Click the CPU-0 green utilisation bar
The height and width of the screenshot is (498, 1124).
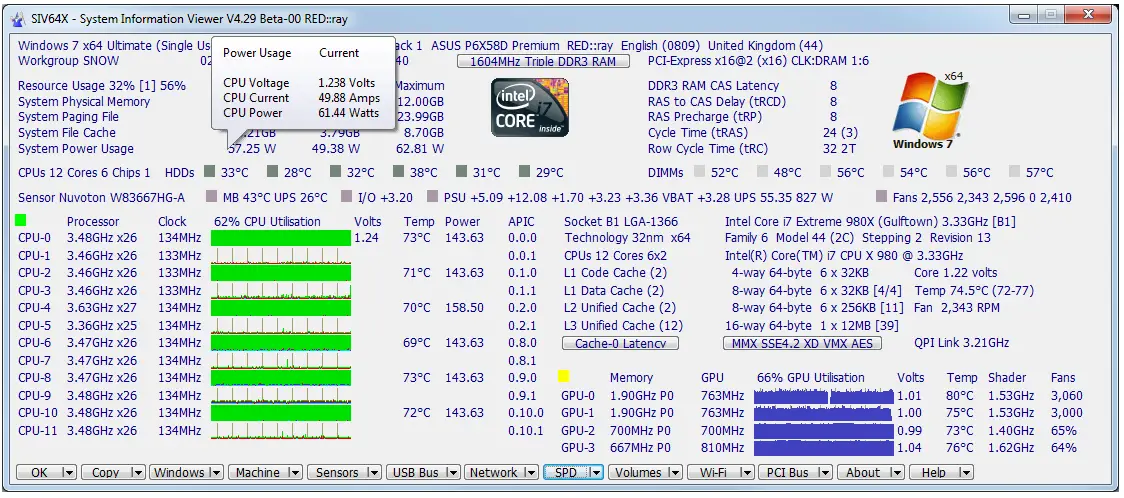(281, 238)
